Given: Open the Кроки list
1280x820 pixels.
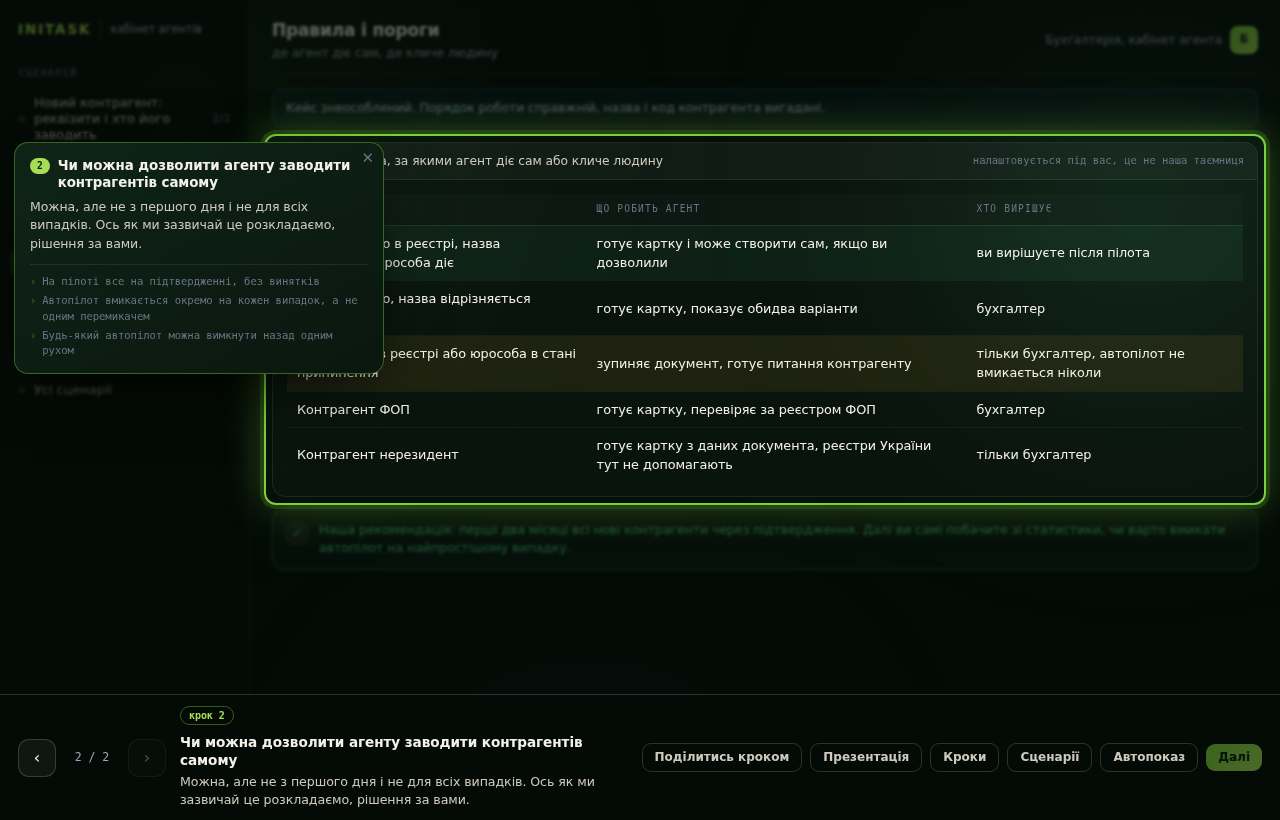Looking at the screenshot, I should coord(965,757).
